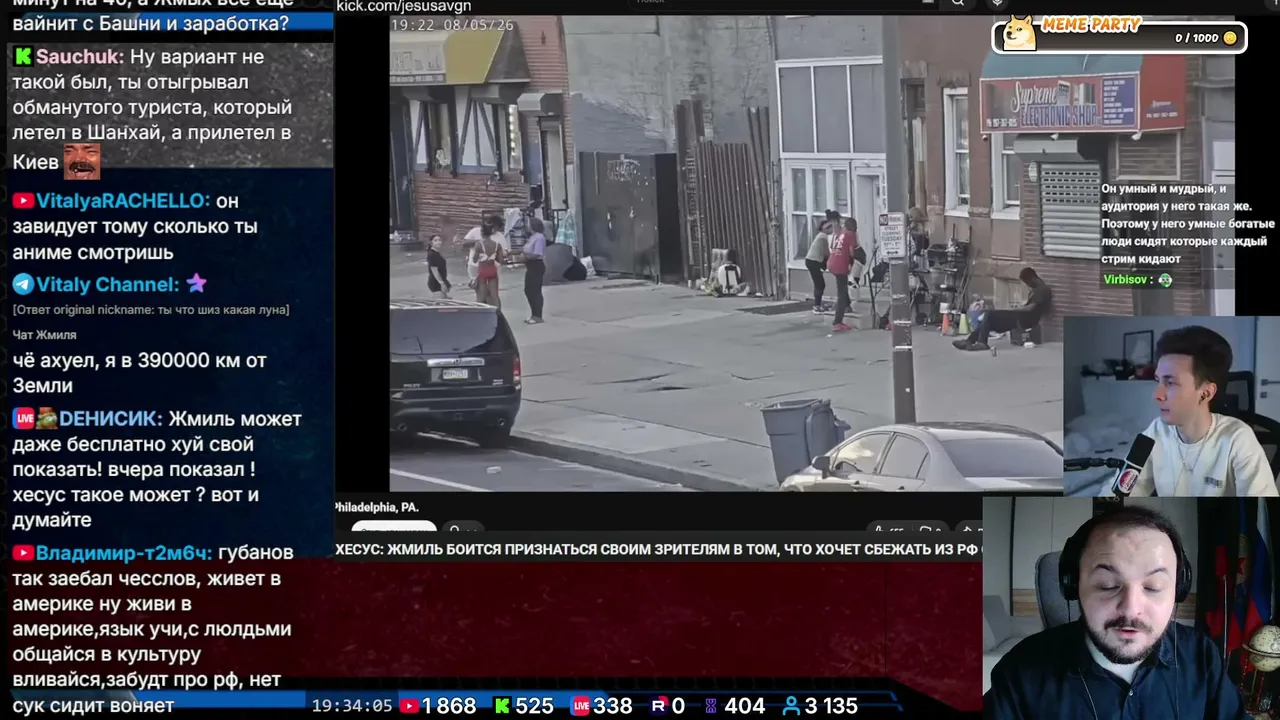Click the laughing face emote in Sauchuk's message
The width and height of the screenshot is (1280, 720).
tap(81, 160)
